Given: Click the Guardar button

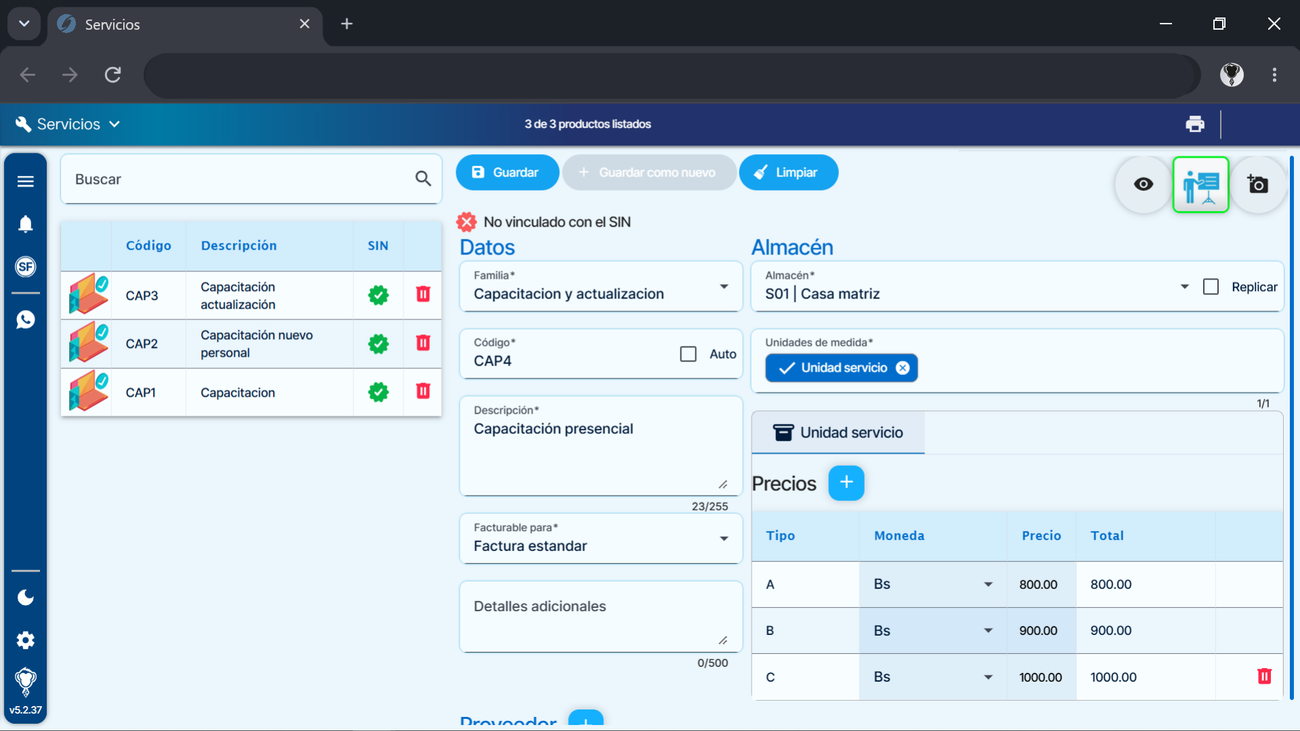Looking at the screenshot, I should [x=507, y=173].
